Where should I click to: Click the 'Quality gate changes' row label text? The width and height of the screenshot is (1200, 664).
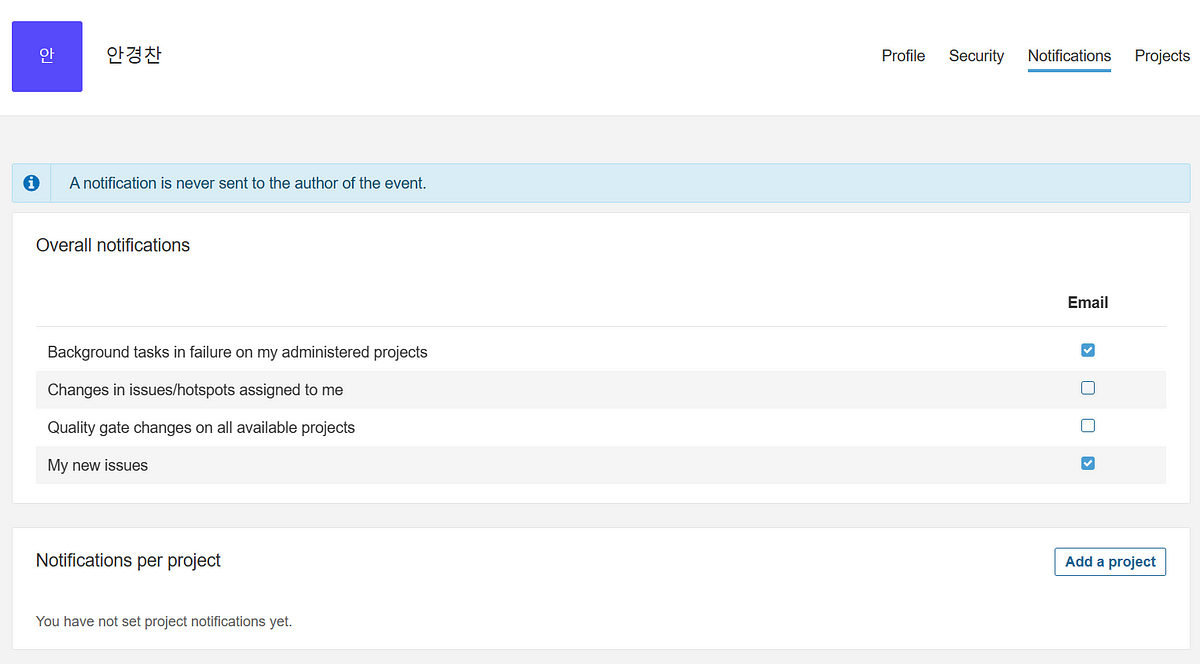point(201,427)
